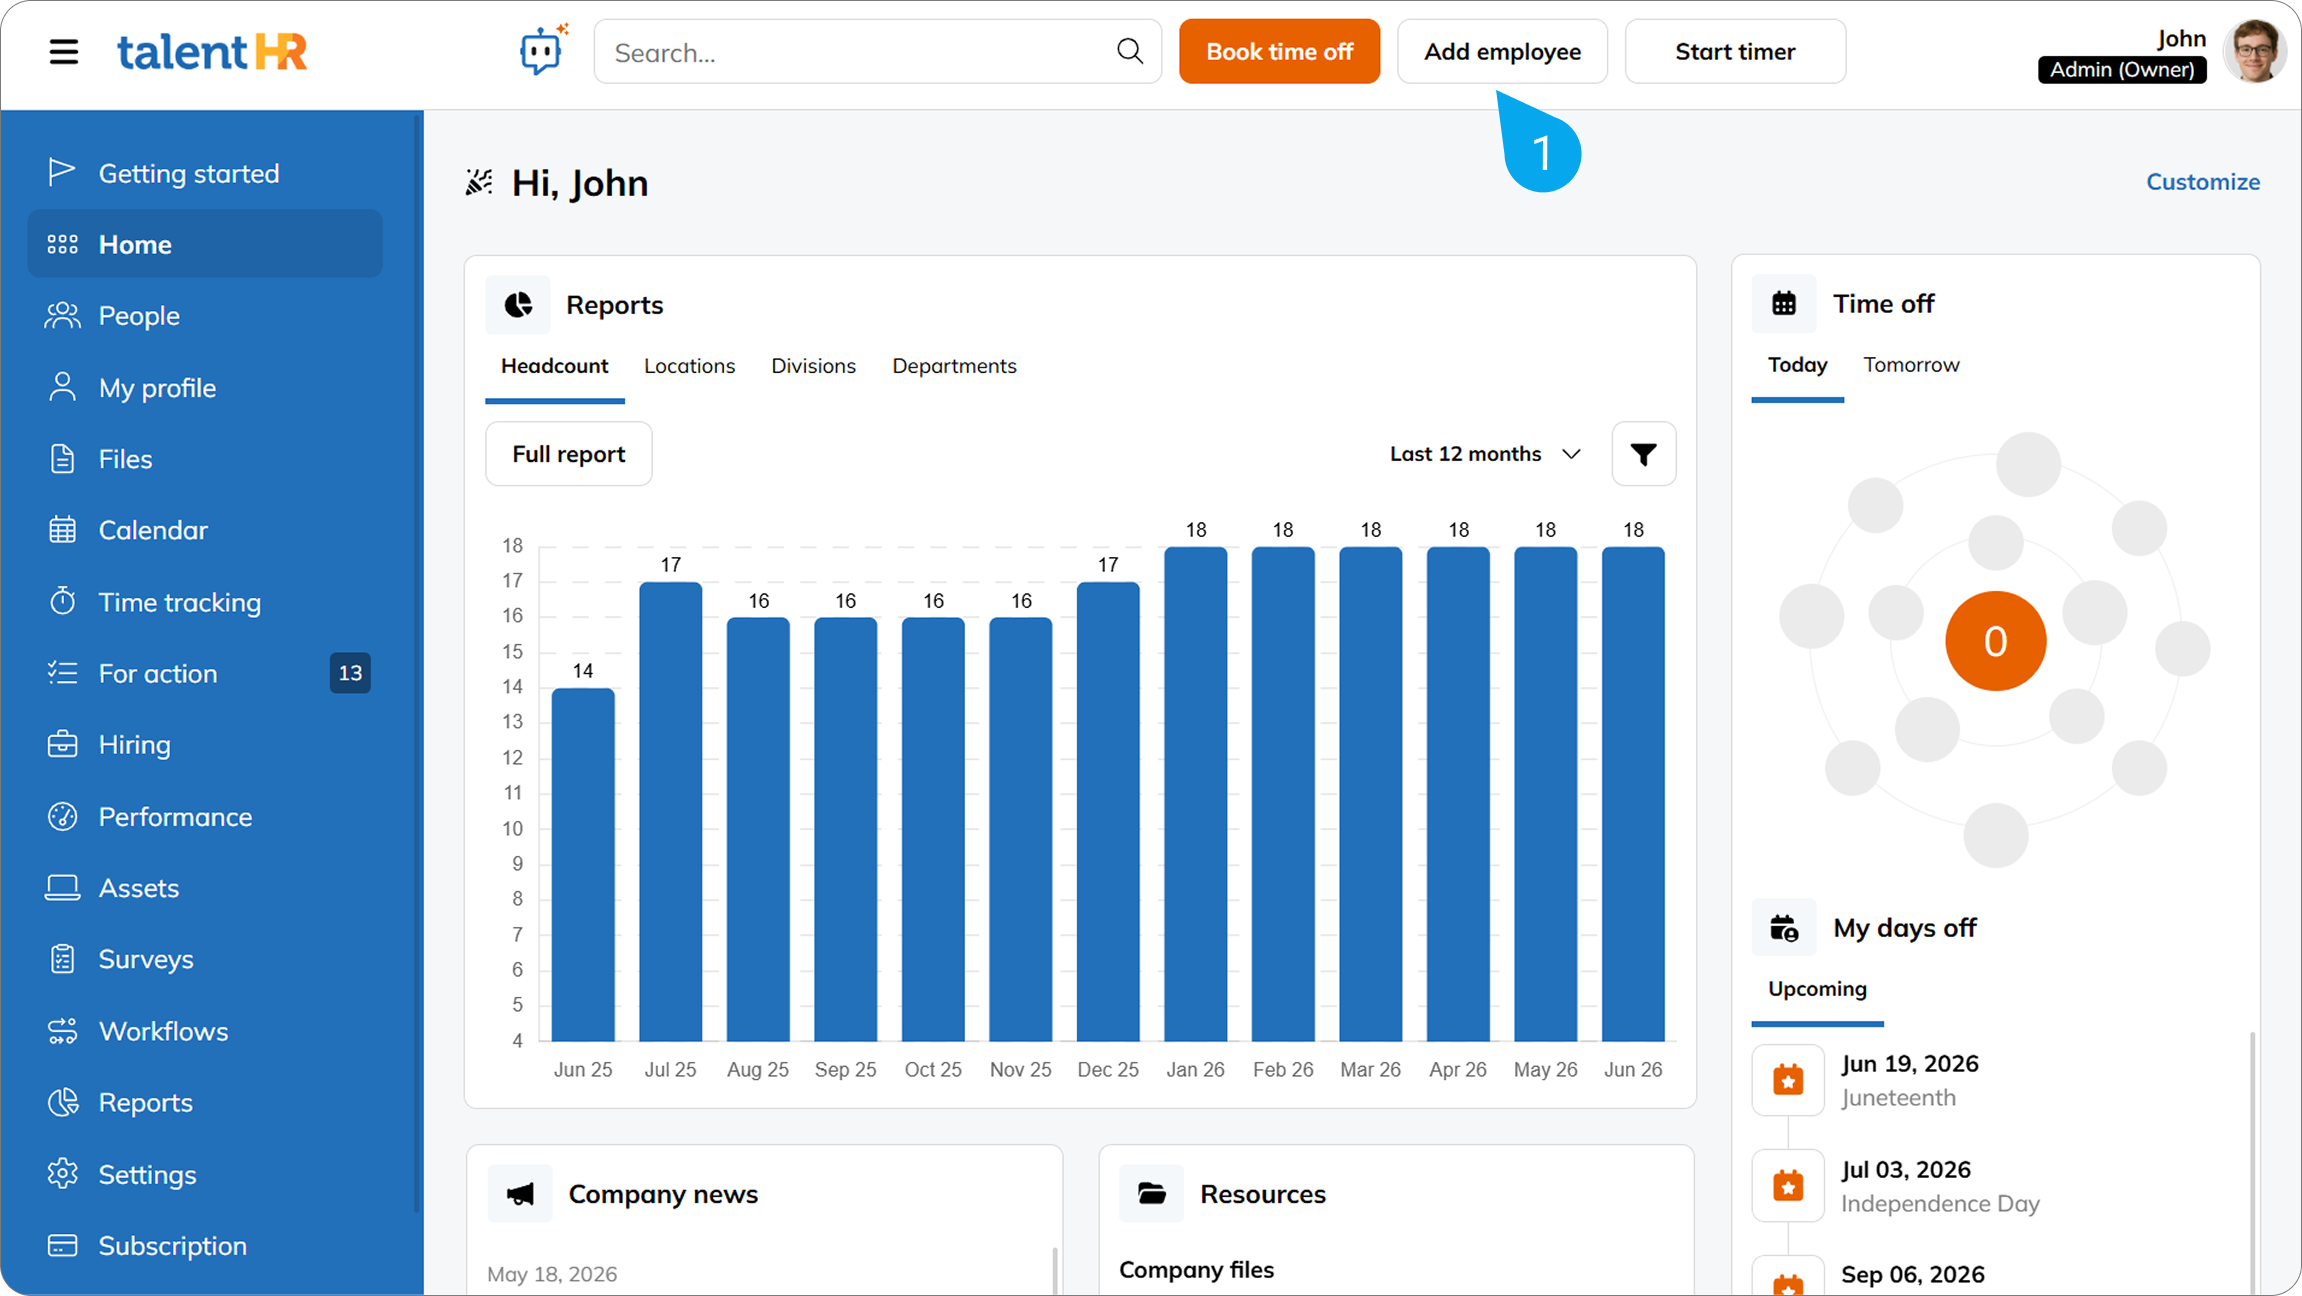Viewport: 2302px width, 1296px height.
Task: Click the For action list icon
Action: tap(62, 673)
